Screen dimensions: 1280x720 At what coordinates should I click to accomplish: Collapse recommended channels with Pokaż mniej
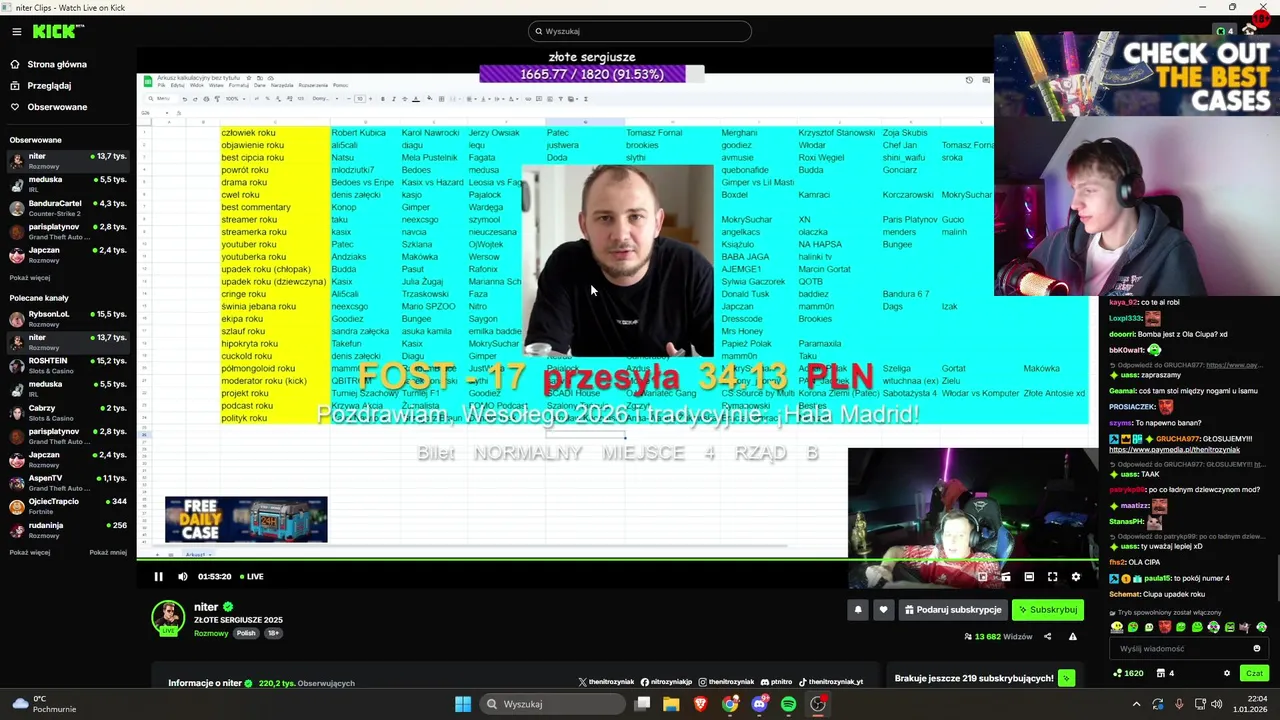tap(108, 552)
